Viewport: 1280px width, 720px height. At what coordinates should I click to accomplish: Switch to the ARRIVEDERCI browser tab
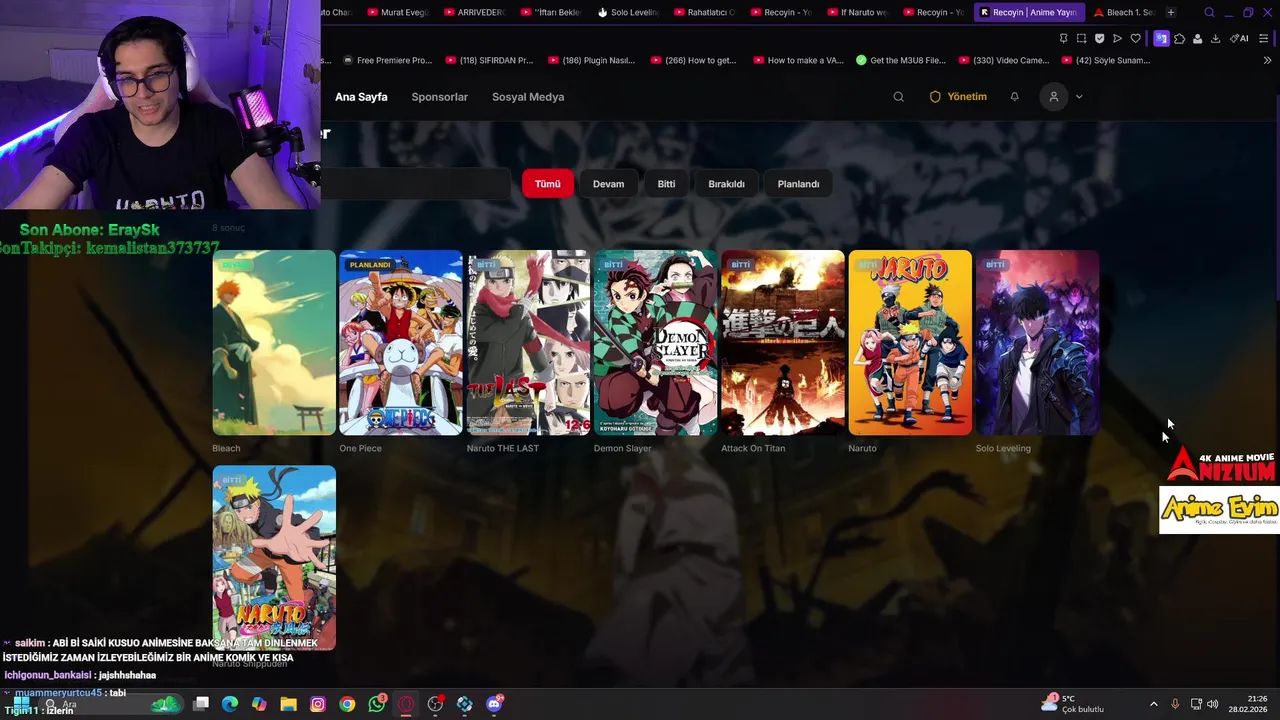[474, 12]
